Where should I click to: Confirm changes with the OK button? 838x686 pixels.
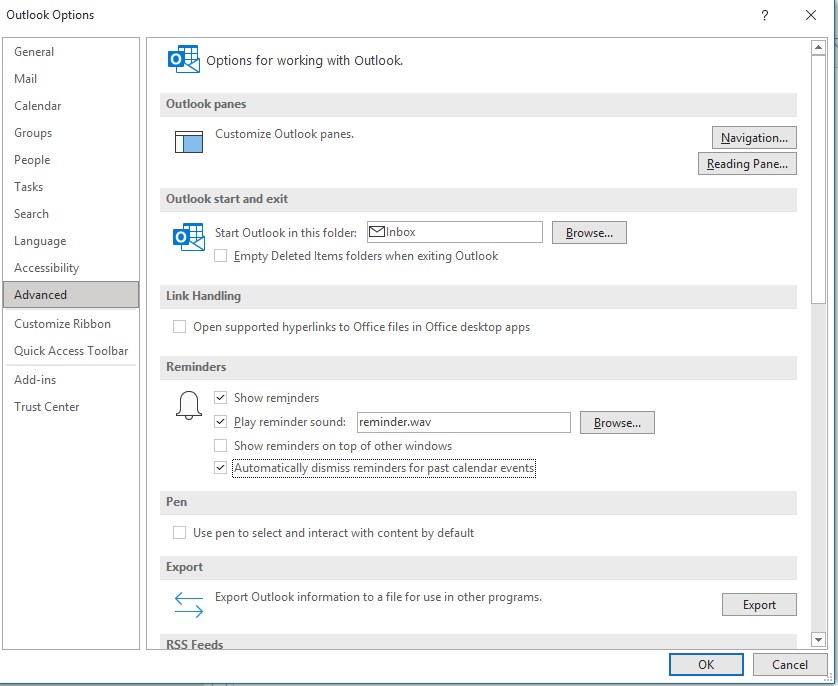click(706, 664)
